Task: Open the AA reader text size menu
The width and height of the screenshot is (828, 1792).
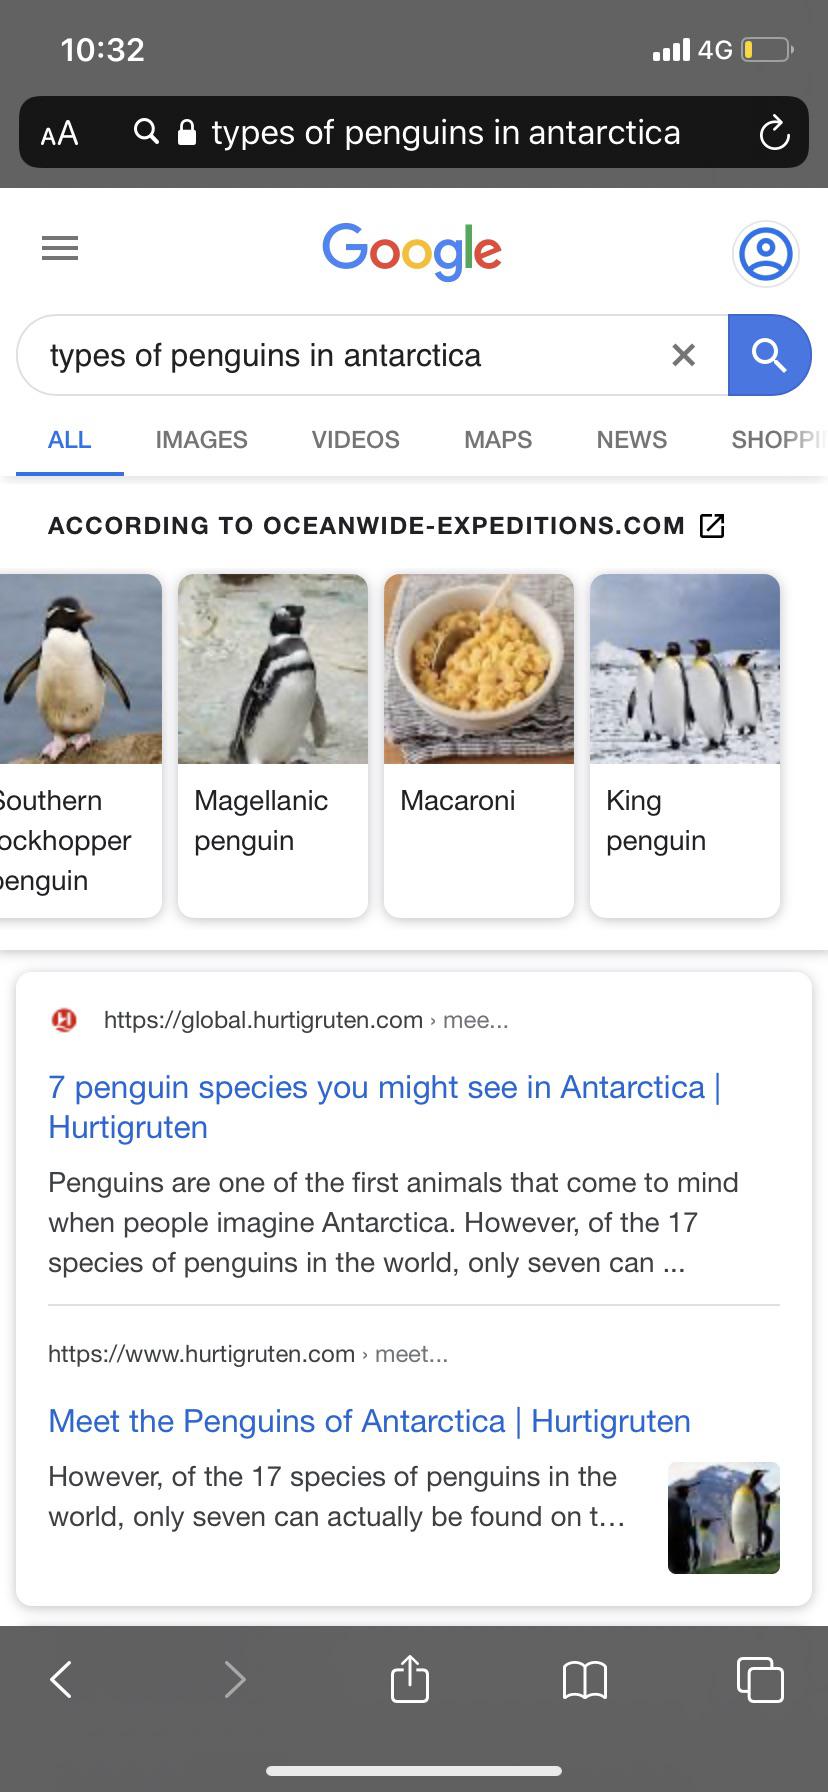Action: (59, 133)
